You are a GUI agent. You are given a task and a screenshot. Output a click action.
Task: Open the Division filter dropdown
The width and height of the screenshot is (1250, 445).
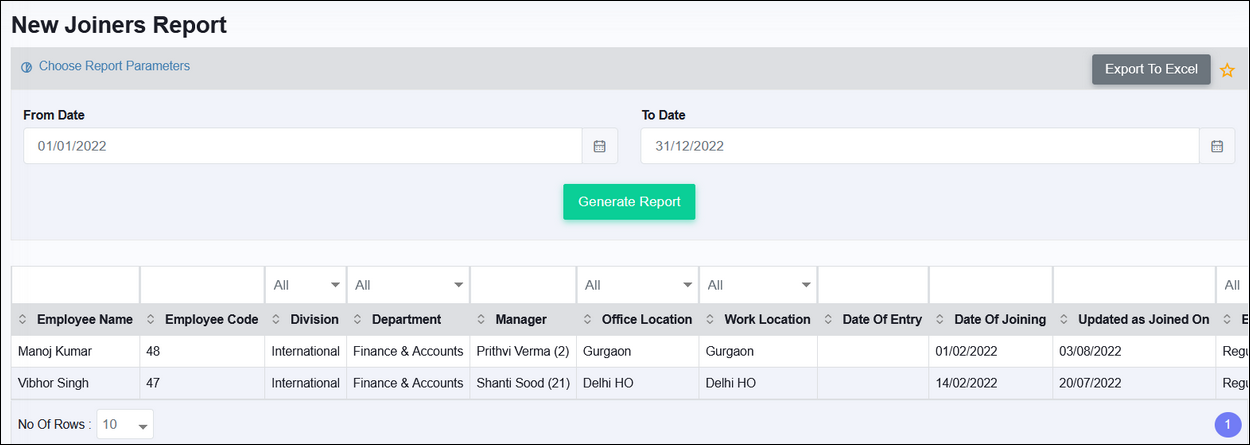coord(305,285)
